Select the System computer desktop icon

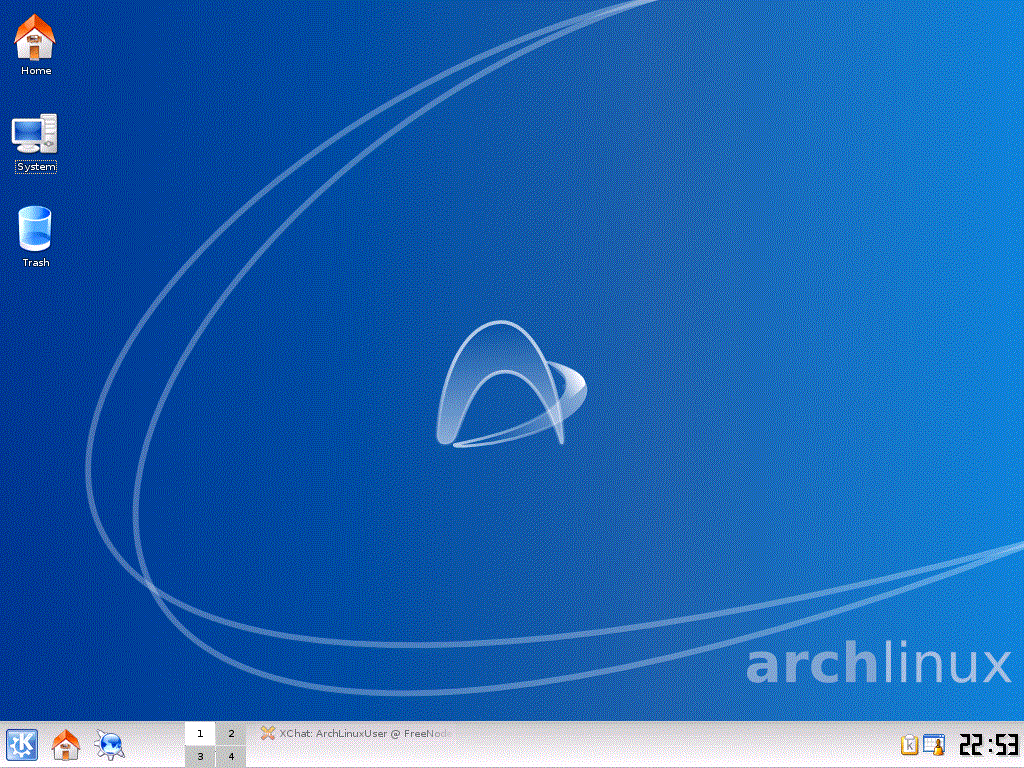click(x=35, y=134)
